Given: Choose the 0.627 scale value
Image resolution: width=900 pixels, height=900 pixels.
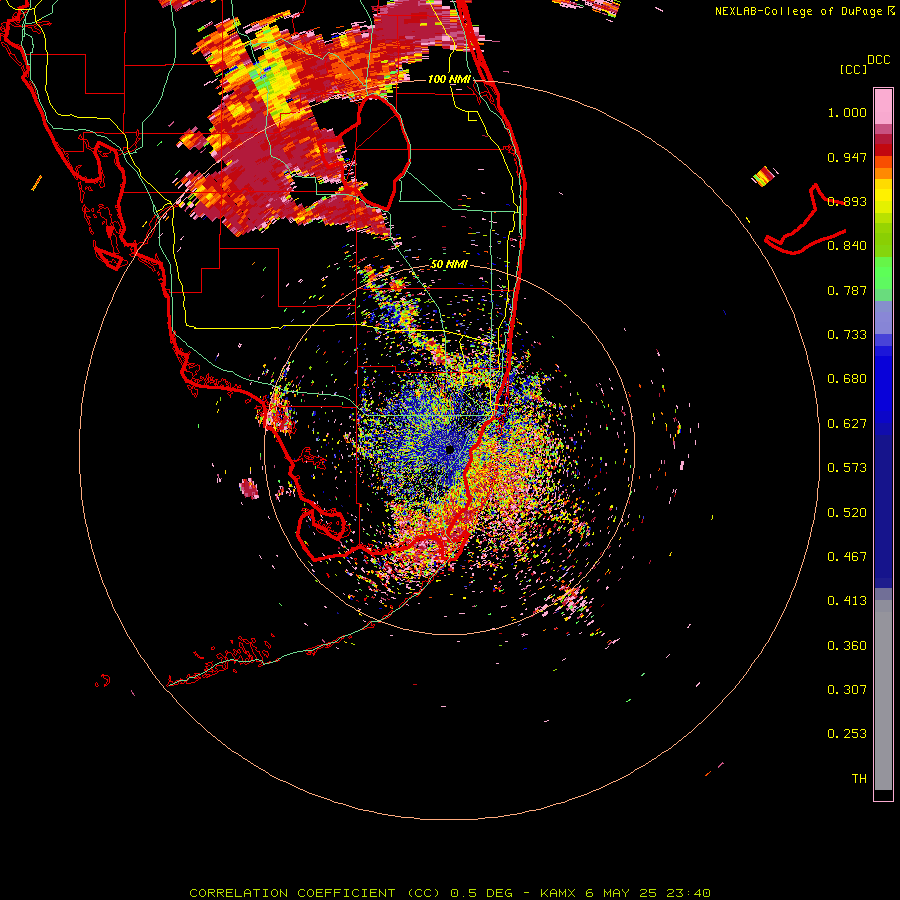Looking at the screenshot, I should coord(847,424).
